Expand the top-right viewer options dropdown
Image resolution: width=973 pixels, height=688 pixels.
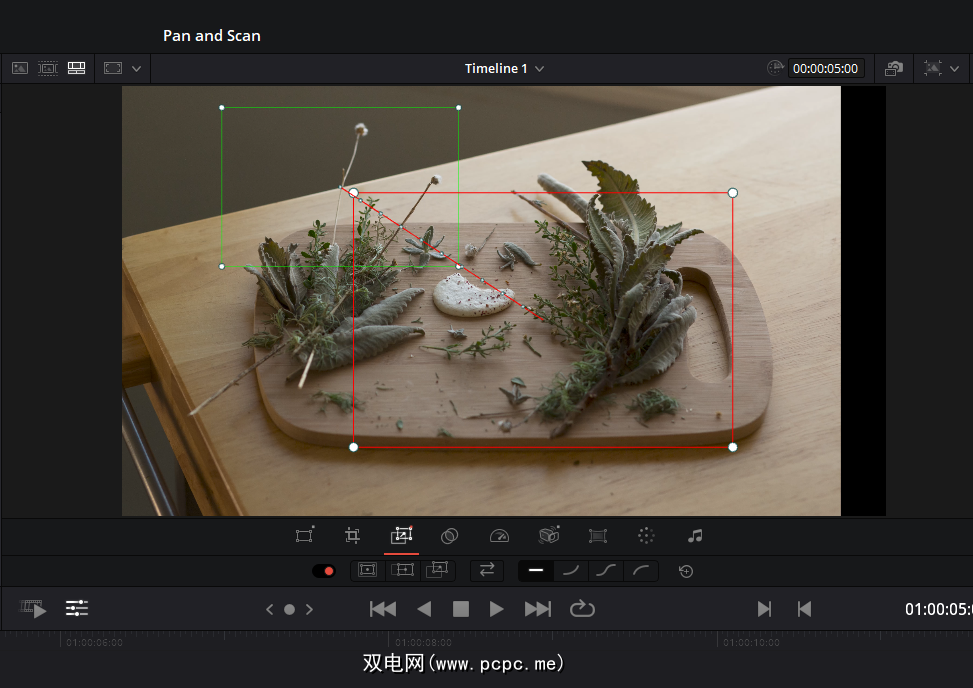(954, 69)
